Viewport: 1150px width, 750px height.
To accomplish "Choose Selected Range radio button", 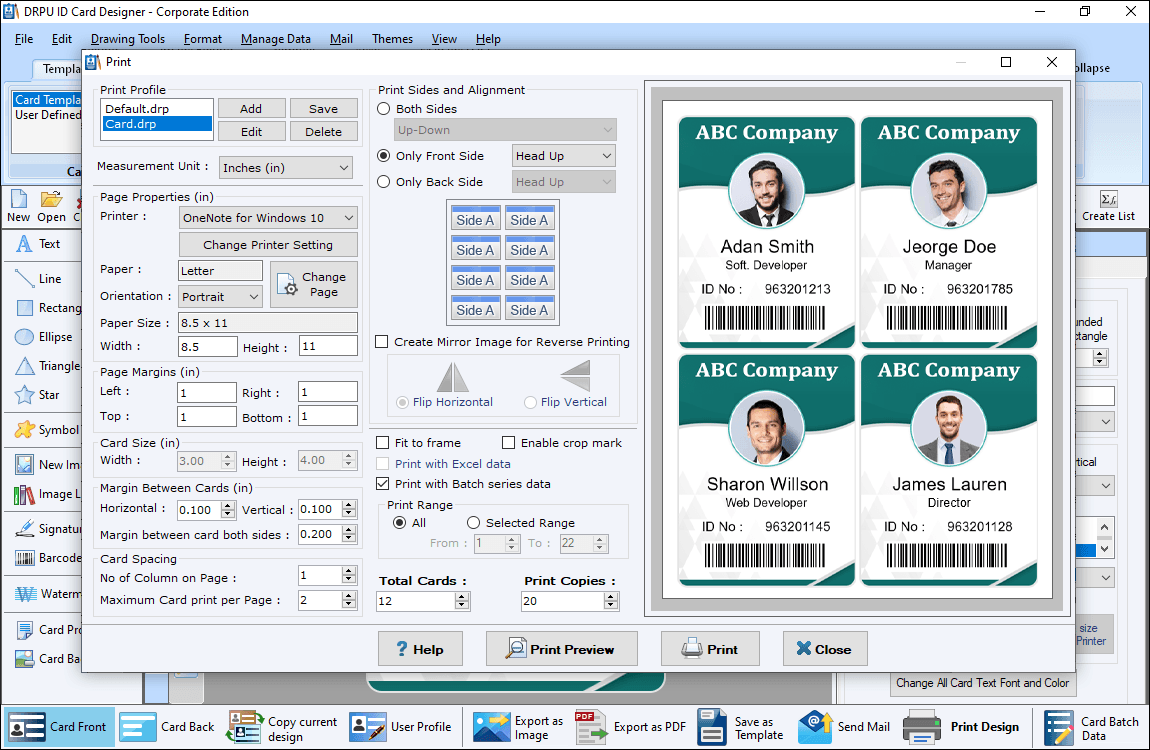I will click(474, 523).
